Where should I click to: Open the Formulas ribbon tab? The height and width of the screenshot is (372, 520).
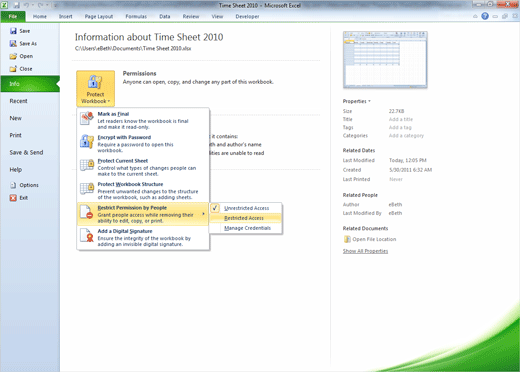[136, 16]
